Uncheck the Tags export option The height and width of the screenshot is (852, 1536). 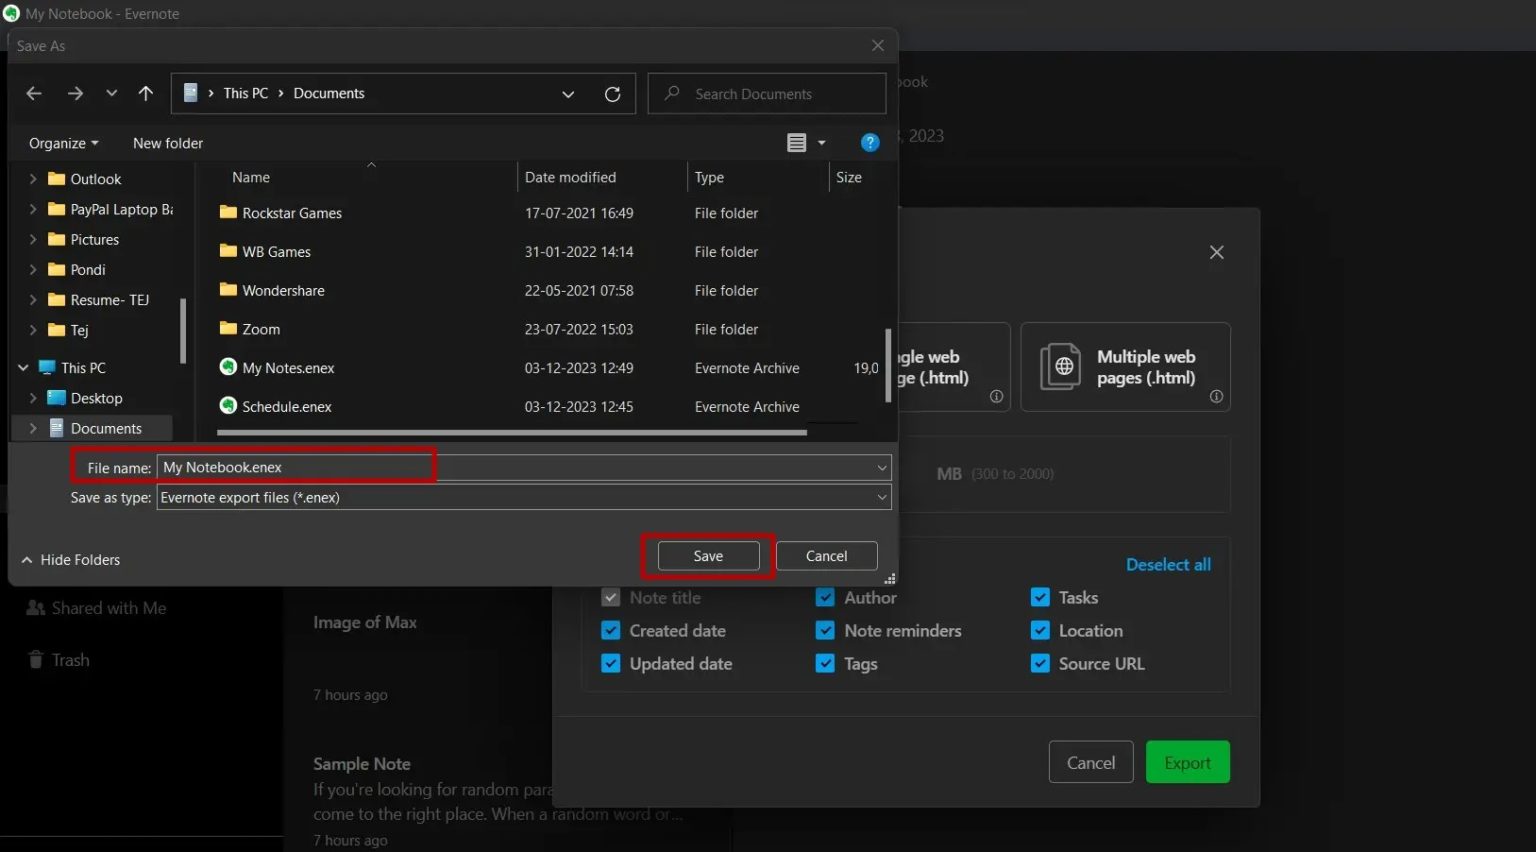(825, 663)
